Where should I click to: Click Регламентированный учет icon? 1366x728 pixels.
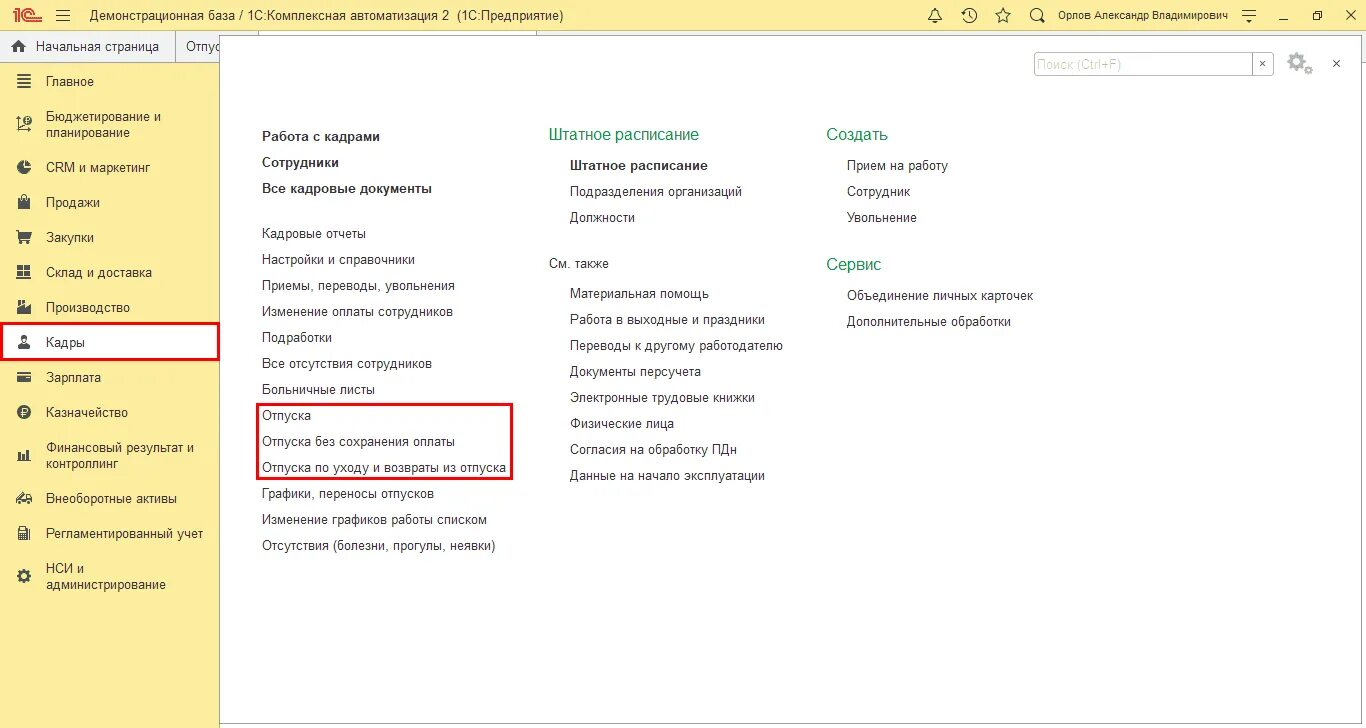pos(25,533)
